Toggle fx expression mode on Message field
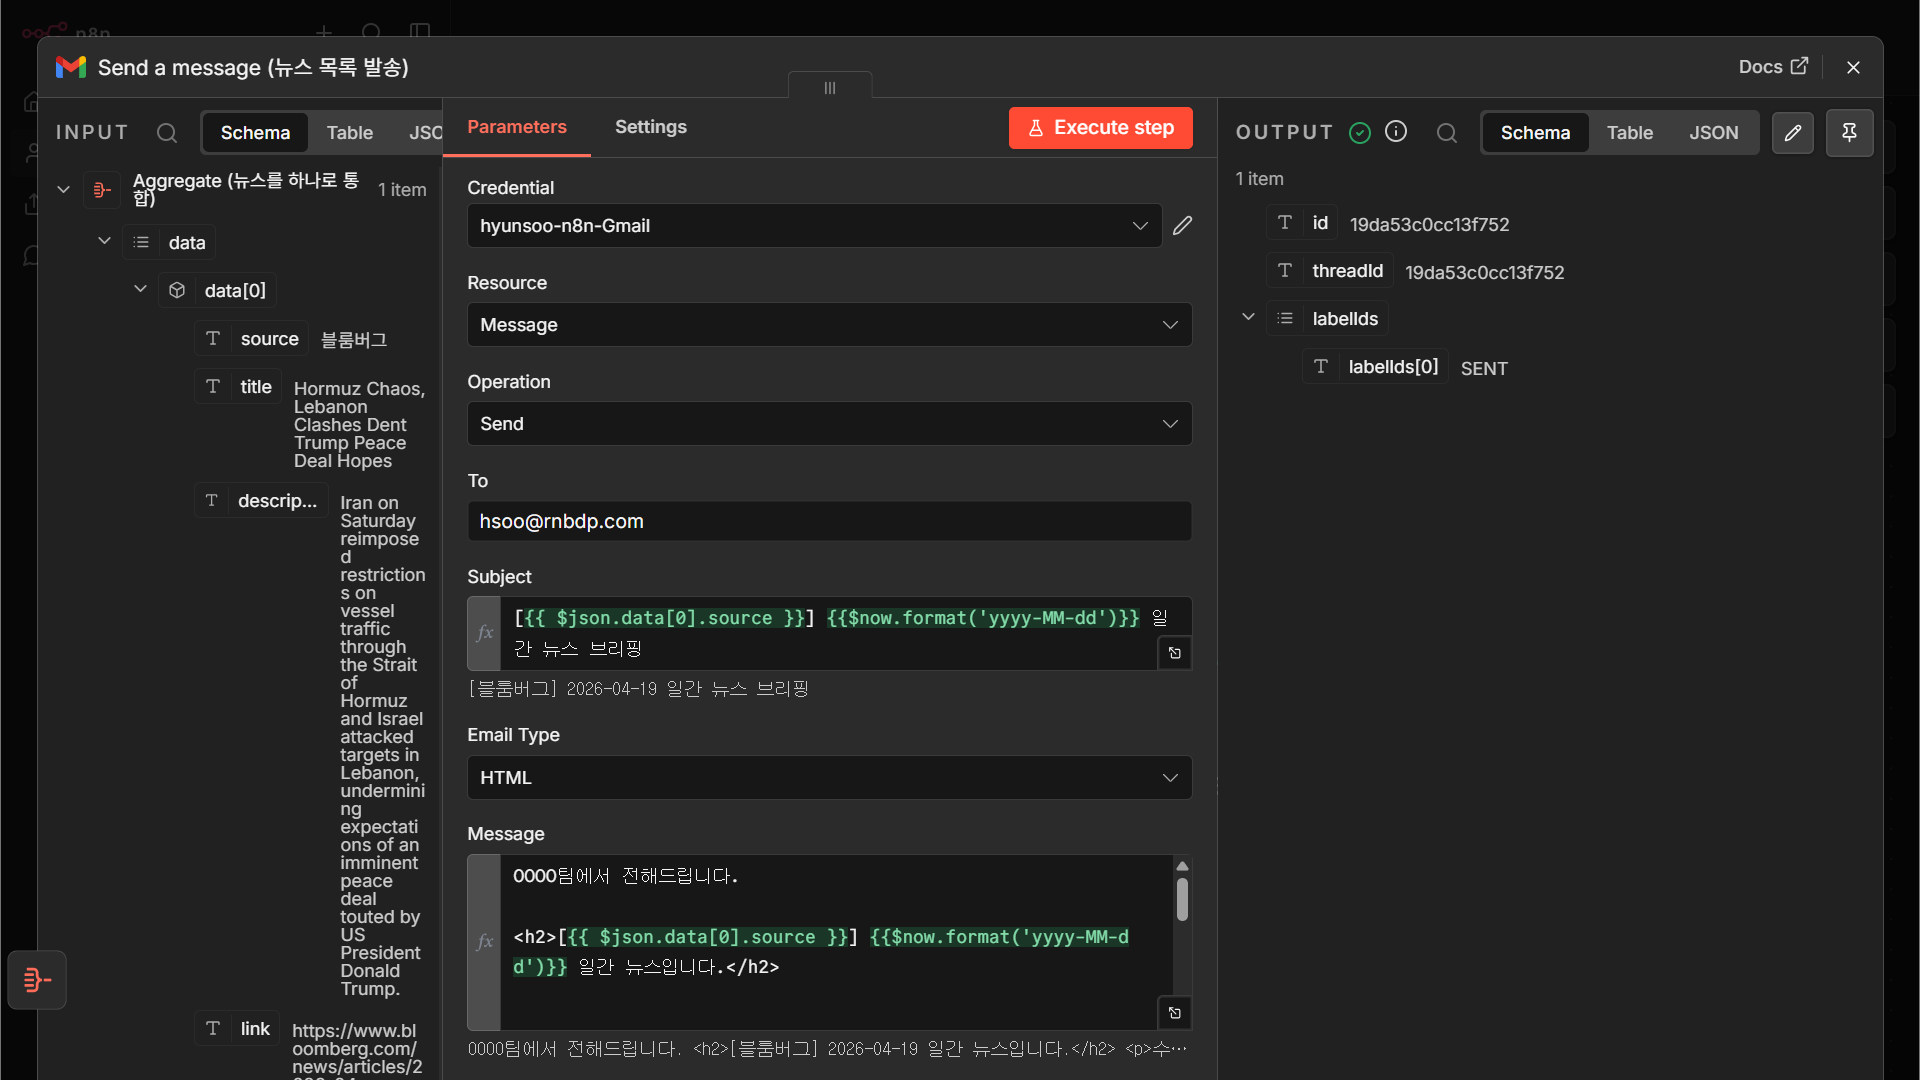Viewport: 1920px width, 1080px height. (x=484, y=942)
